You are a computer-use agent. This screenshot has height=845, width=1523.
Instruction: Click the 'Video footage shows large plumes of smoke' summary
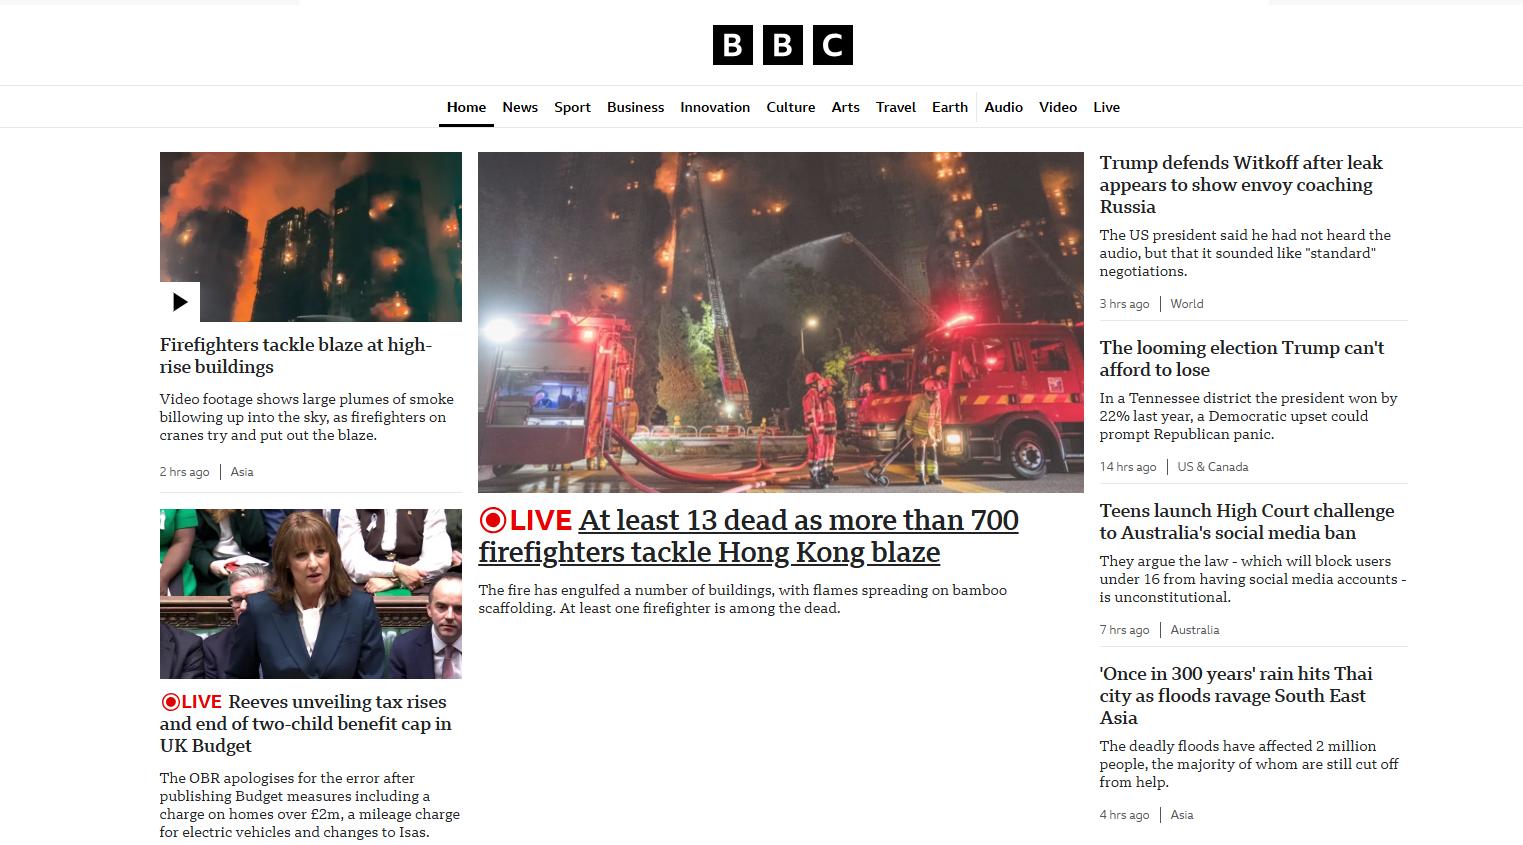click(307, 417)
